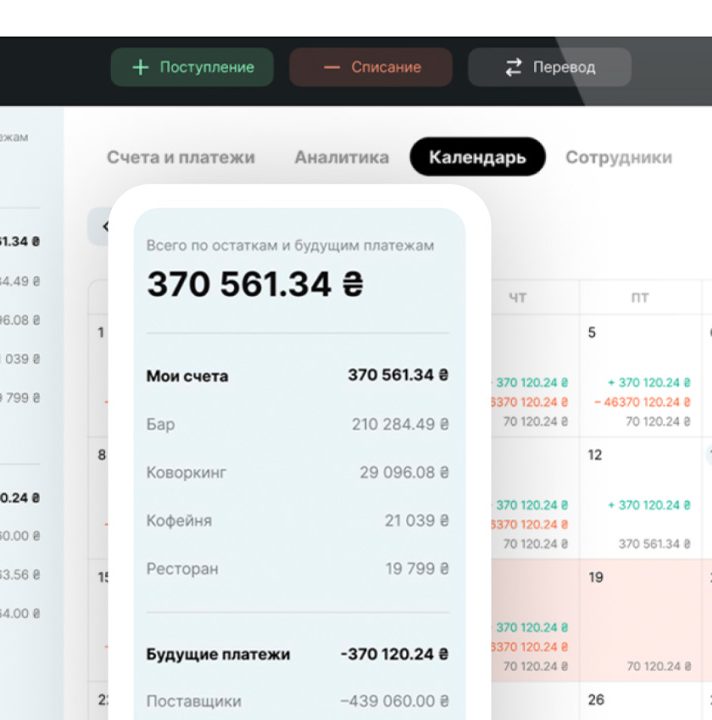Screen dimensions: 712x720
Task: Click Коворкинг balance 29 096.08 ₴
Action: click(404, 472)
